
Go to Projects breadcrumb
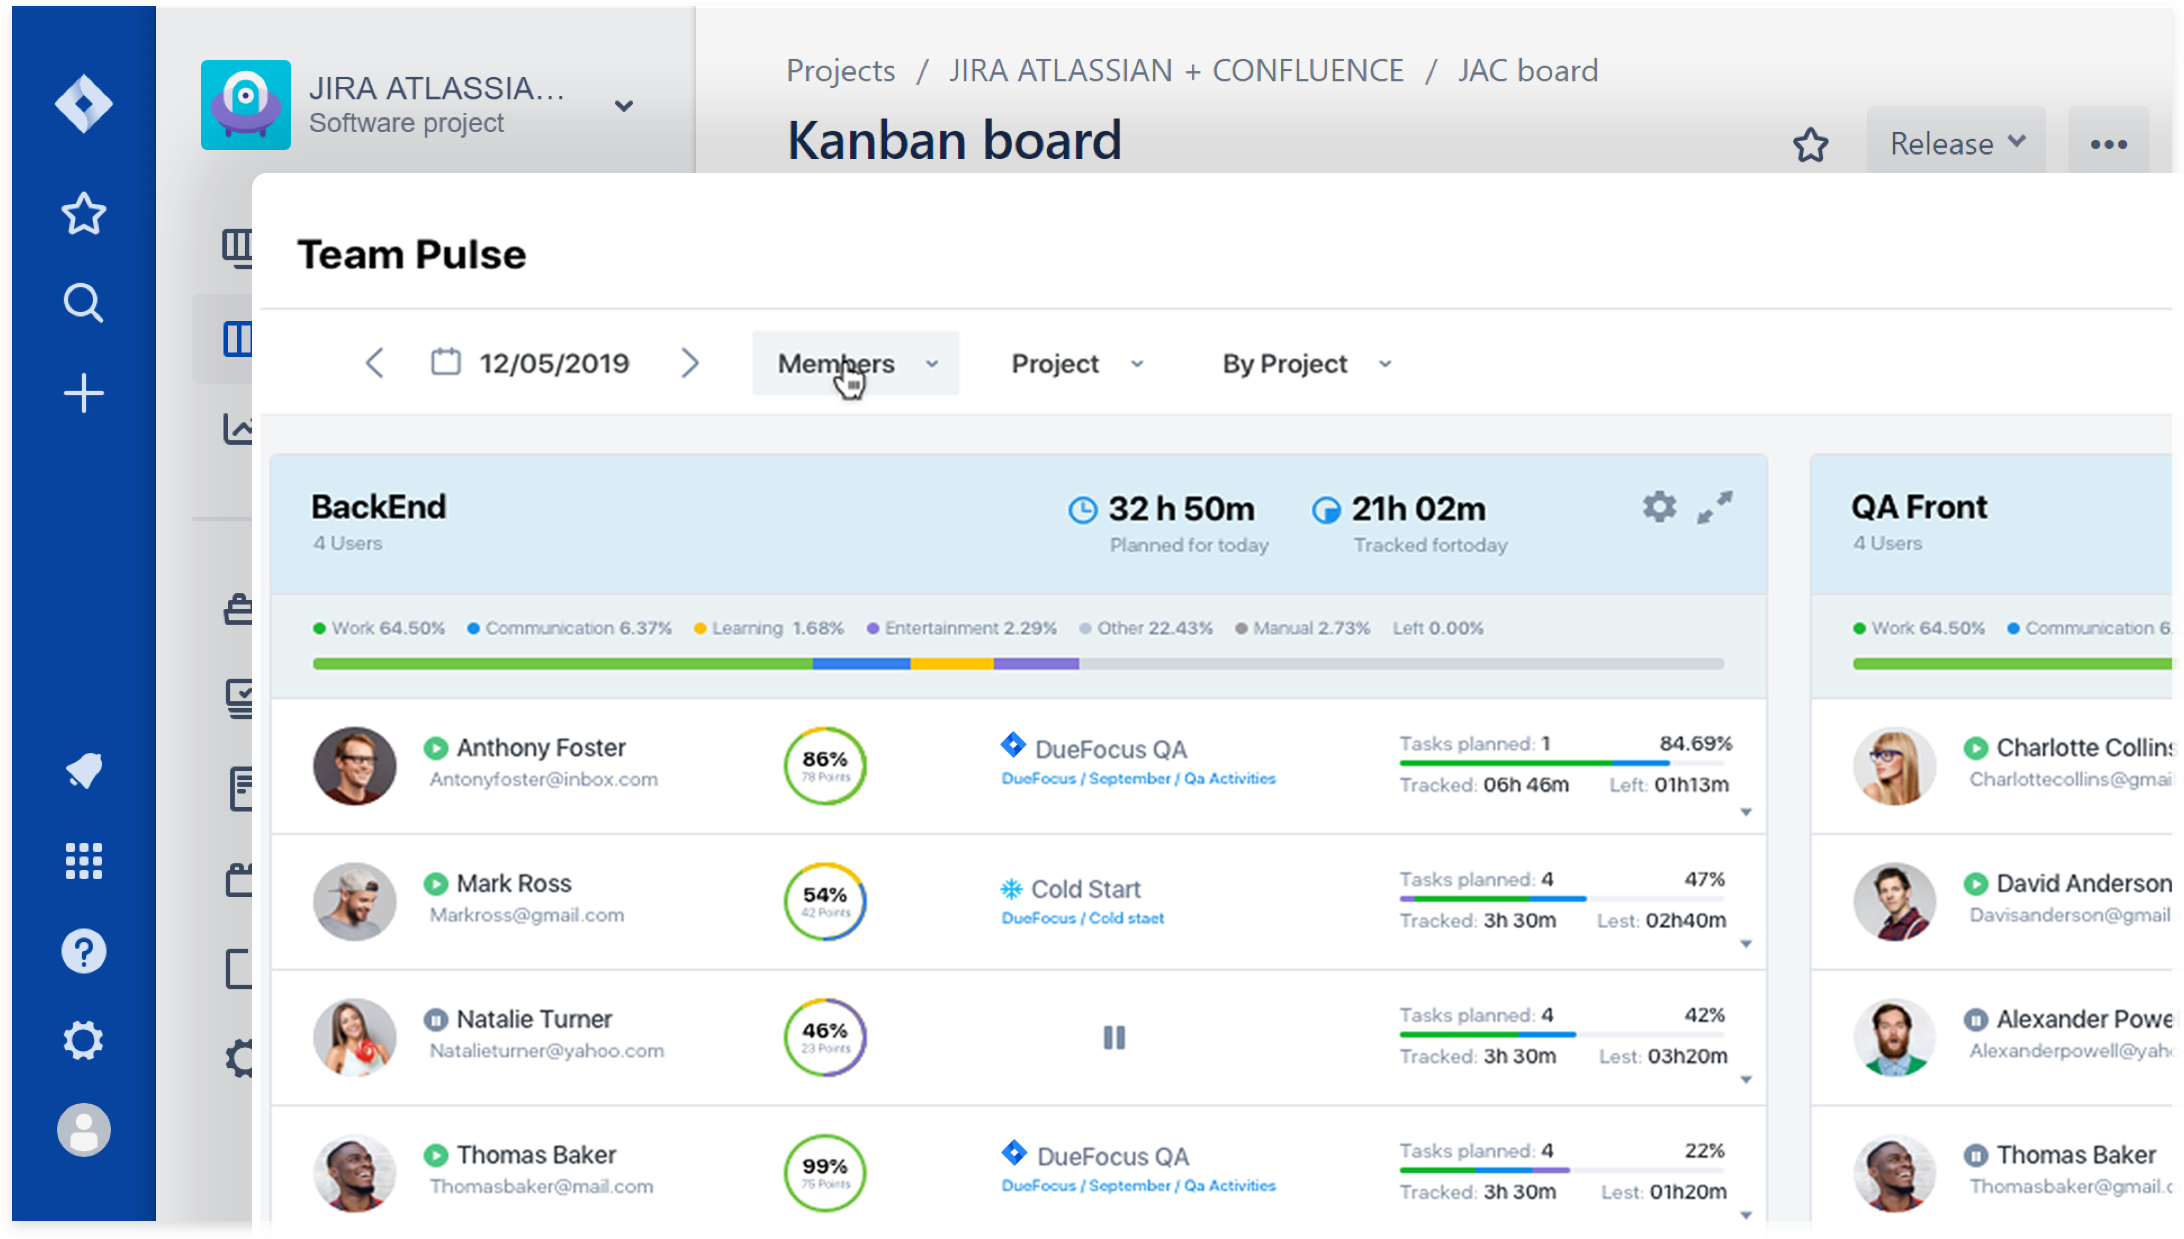(840, 71)
